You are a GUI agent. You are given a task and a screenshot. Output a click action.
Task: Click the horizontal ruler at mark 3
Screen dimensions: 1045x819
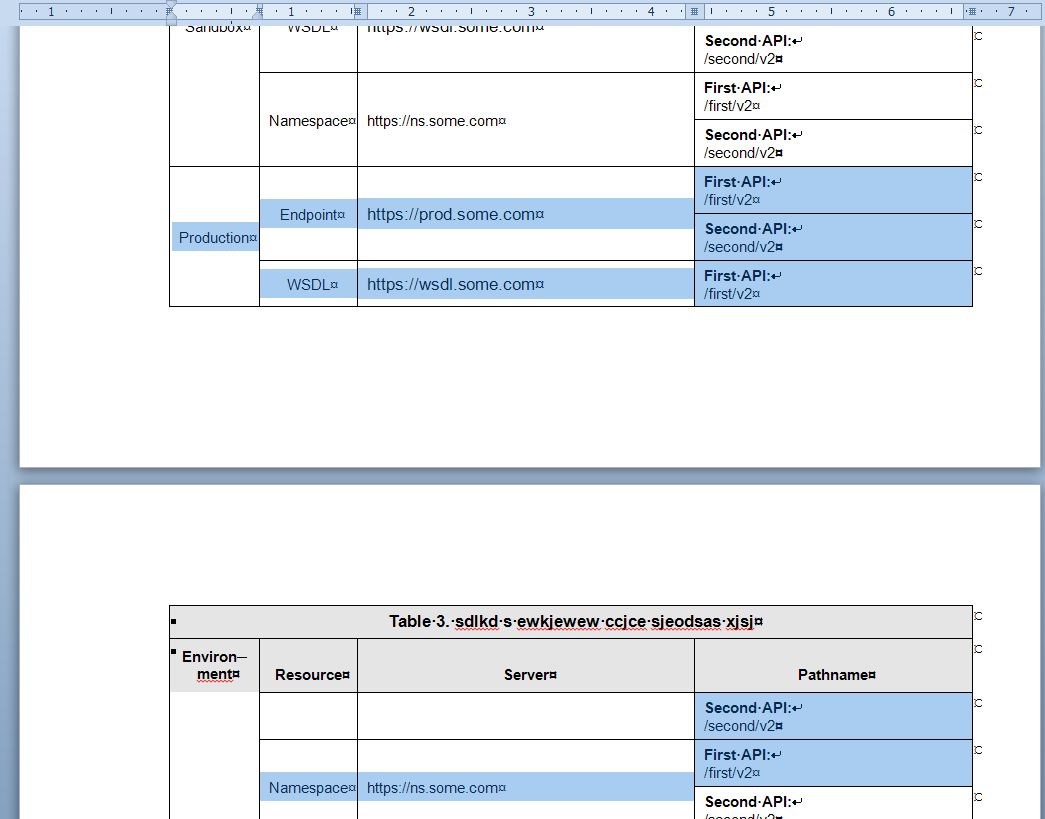click(x=531, y=12)
